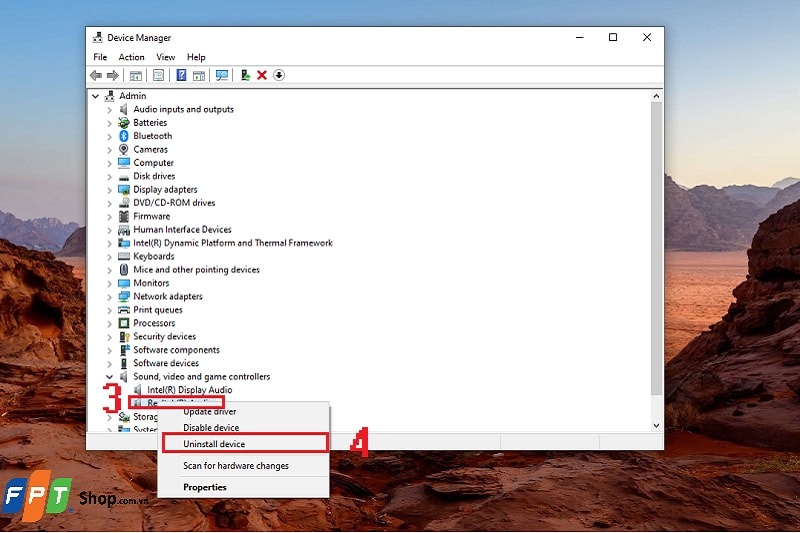Expand the Network adapters chevron

coord(109,297)
